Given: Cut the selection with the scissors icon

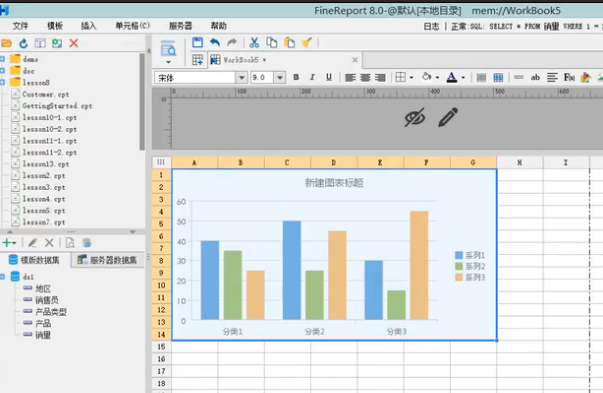Looking at the screenshot, I should pos(254,42).
